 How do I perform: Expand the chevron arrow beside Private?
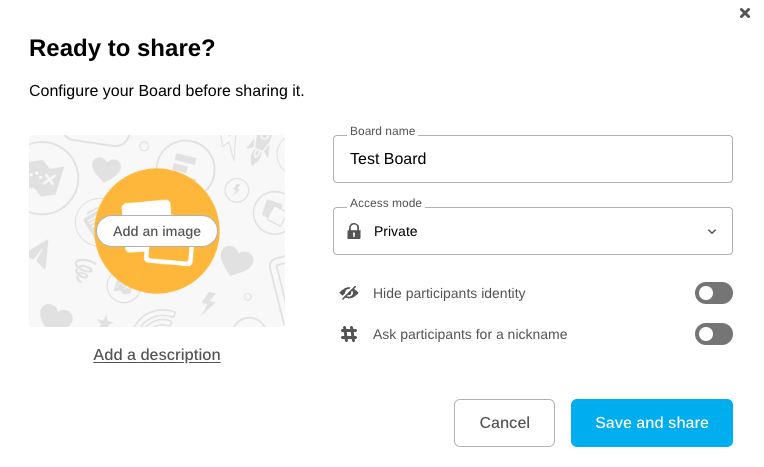click(x=712, y=231)
